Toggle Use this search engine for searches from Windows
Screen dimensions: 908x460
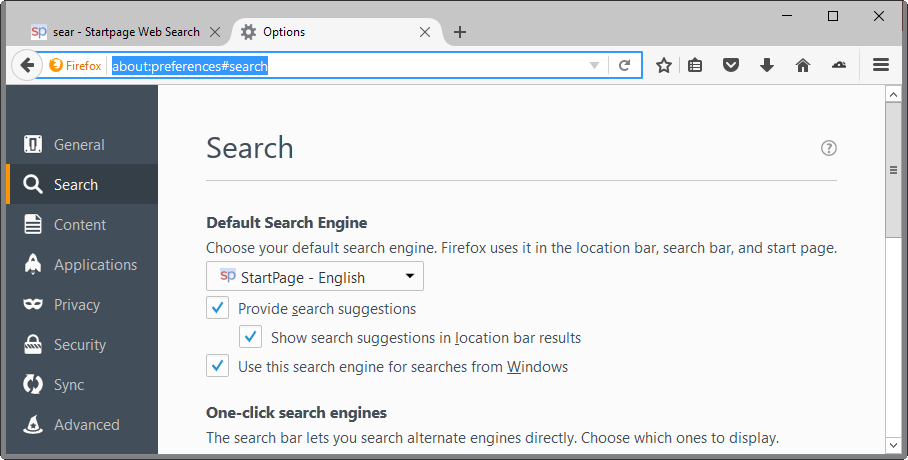click(217, 366)
